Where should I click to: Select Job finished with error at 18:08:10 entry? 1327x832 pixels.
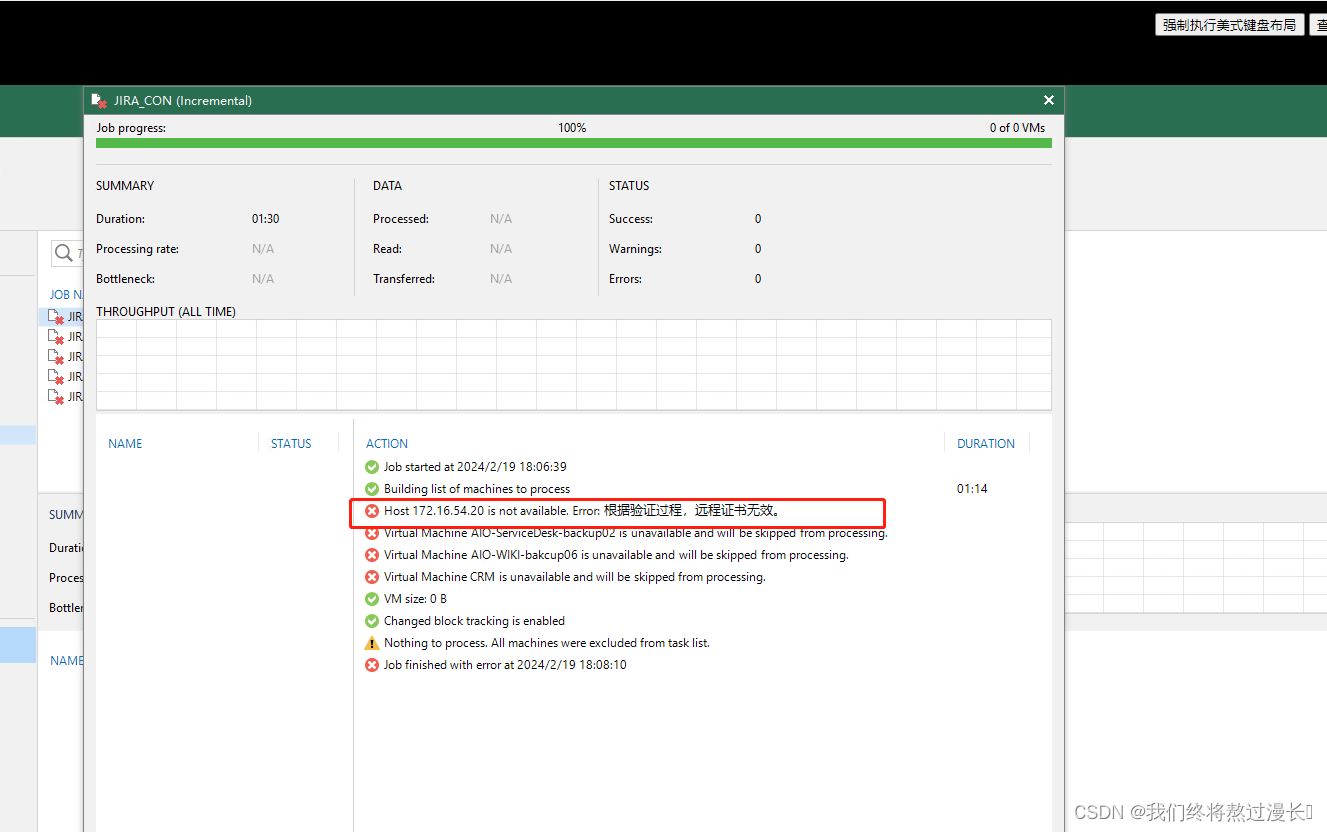(x=505, y=665)
